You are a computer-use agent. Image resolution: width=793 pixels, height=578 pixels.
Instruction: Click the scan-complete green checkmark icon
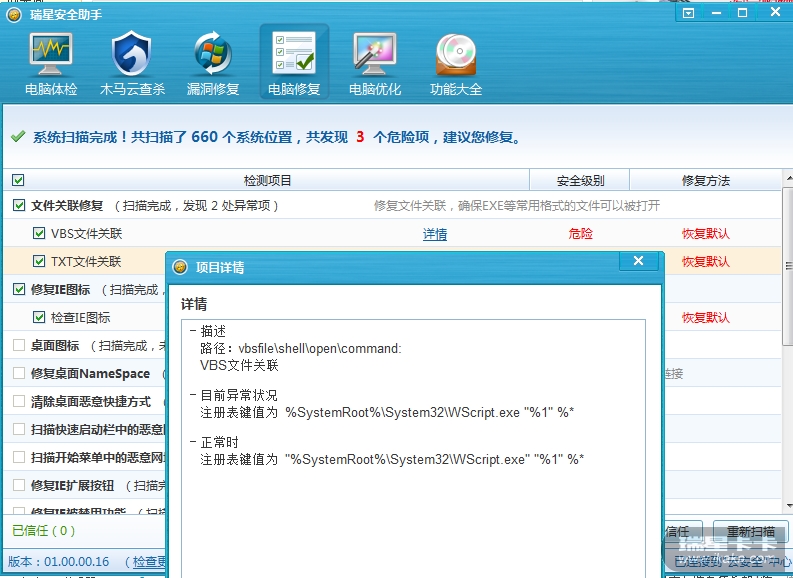click(x=18, y=137)
